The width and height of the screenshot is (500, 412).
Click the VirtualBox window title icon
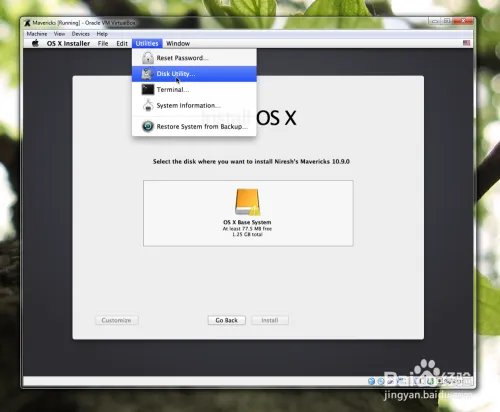click(27, 23)
